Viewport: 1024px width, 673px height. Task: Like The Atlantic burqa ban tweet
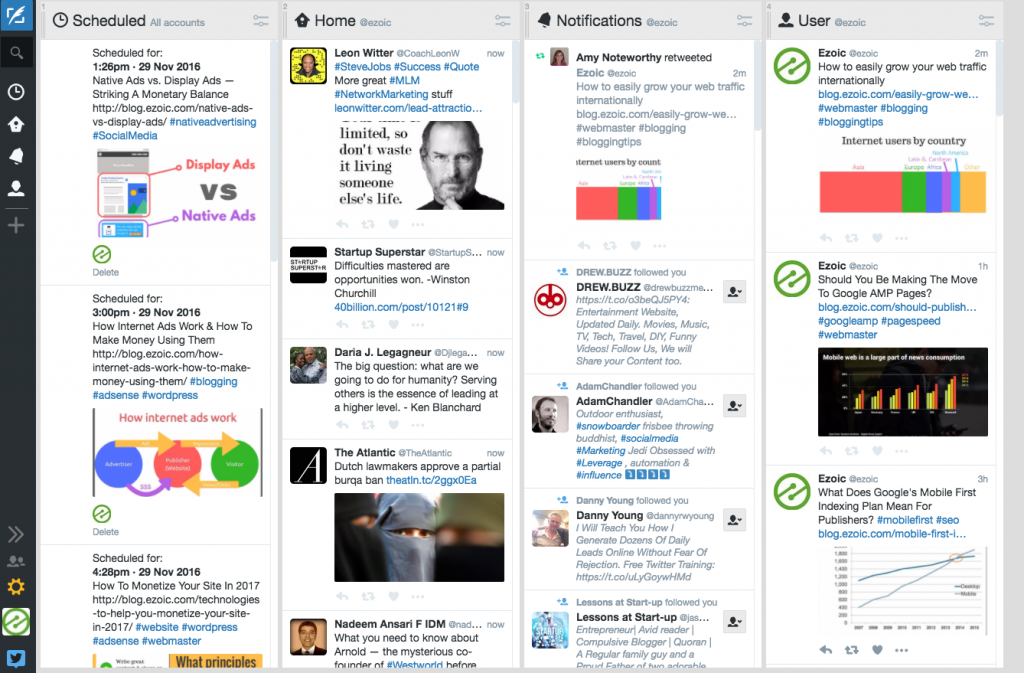(x=394, y=596)
